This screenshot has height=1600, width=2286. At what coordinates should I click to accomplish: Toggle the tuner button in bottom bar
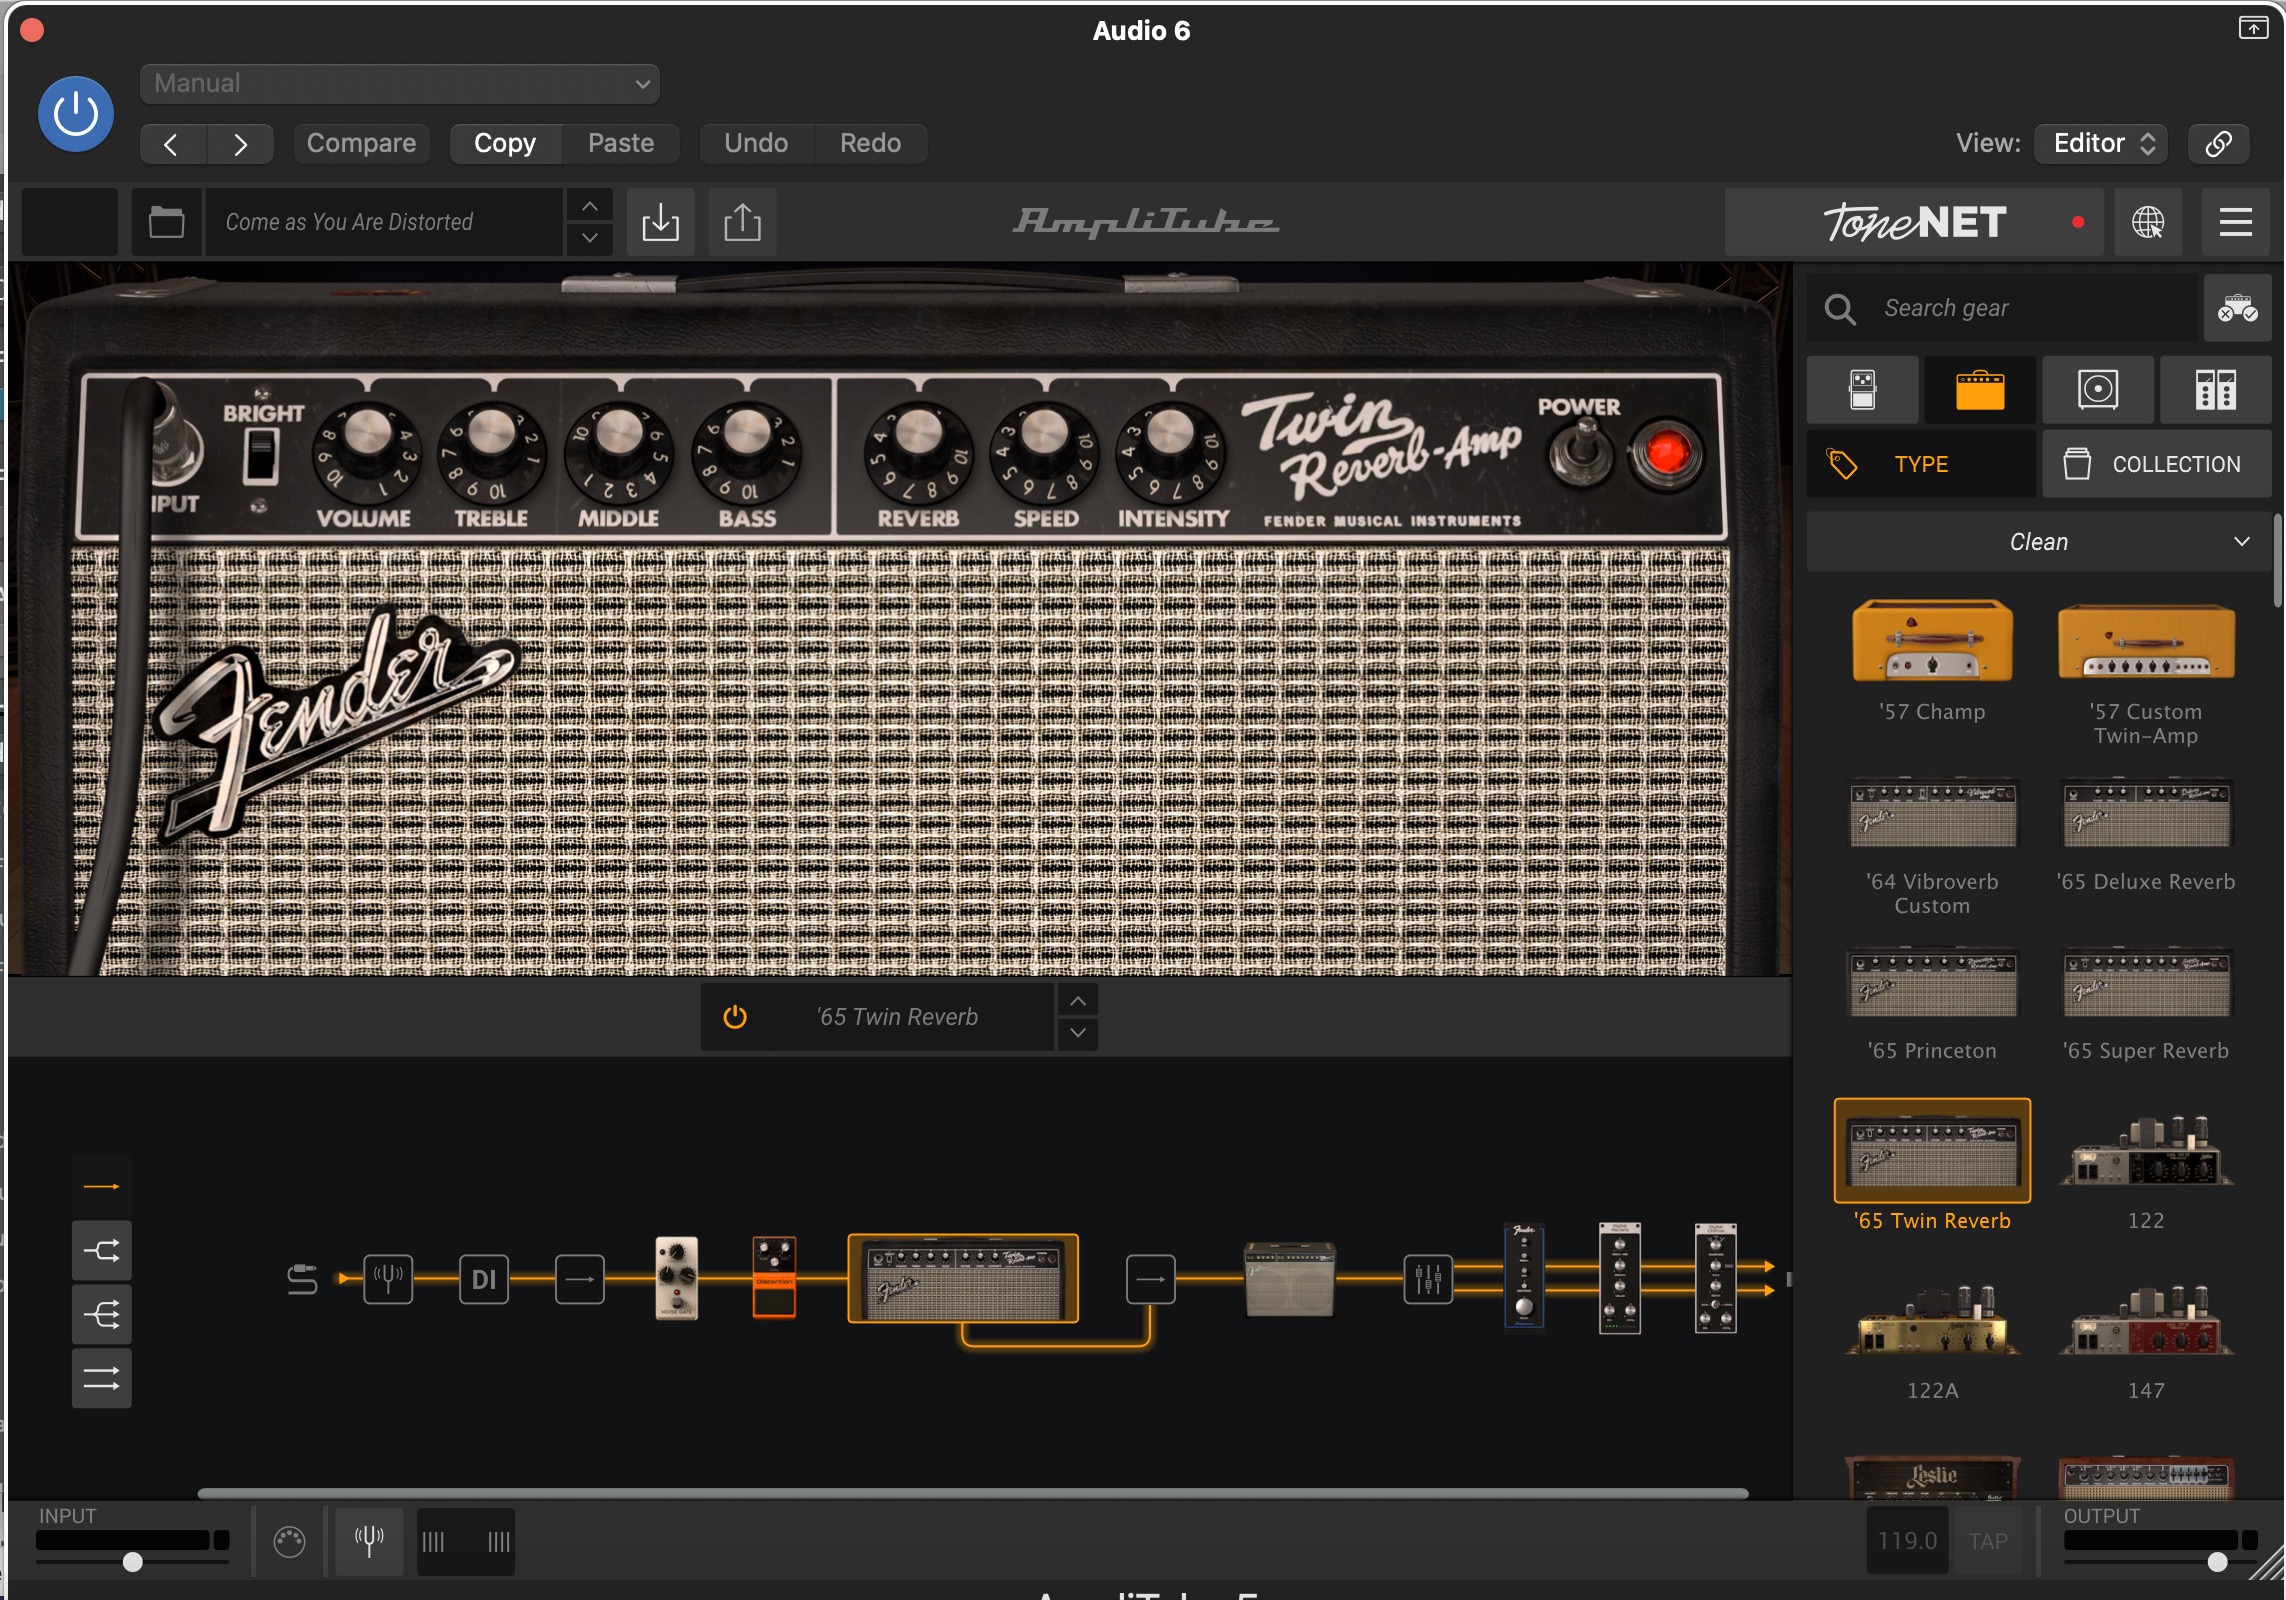[369, 1541]
